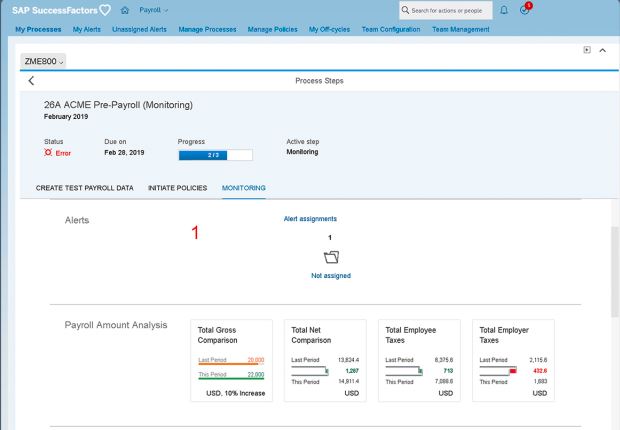The height and width of the screenshot is (430, 620).
Task: Go back with the left arrow
Action: tap(31, 81)
